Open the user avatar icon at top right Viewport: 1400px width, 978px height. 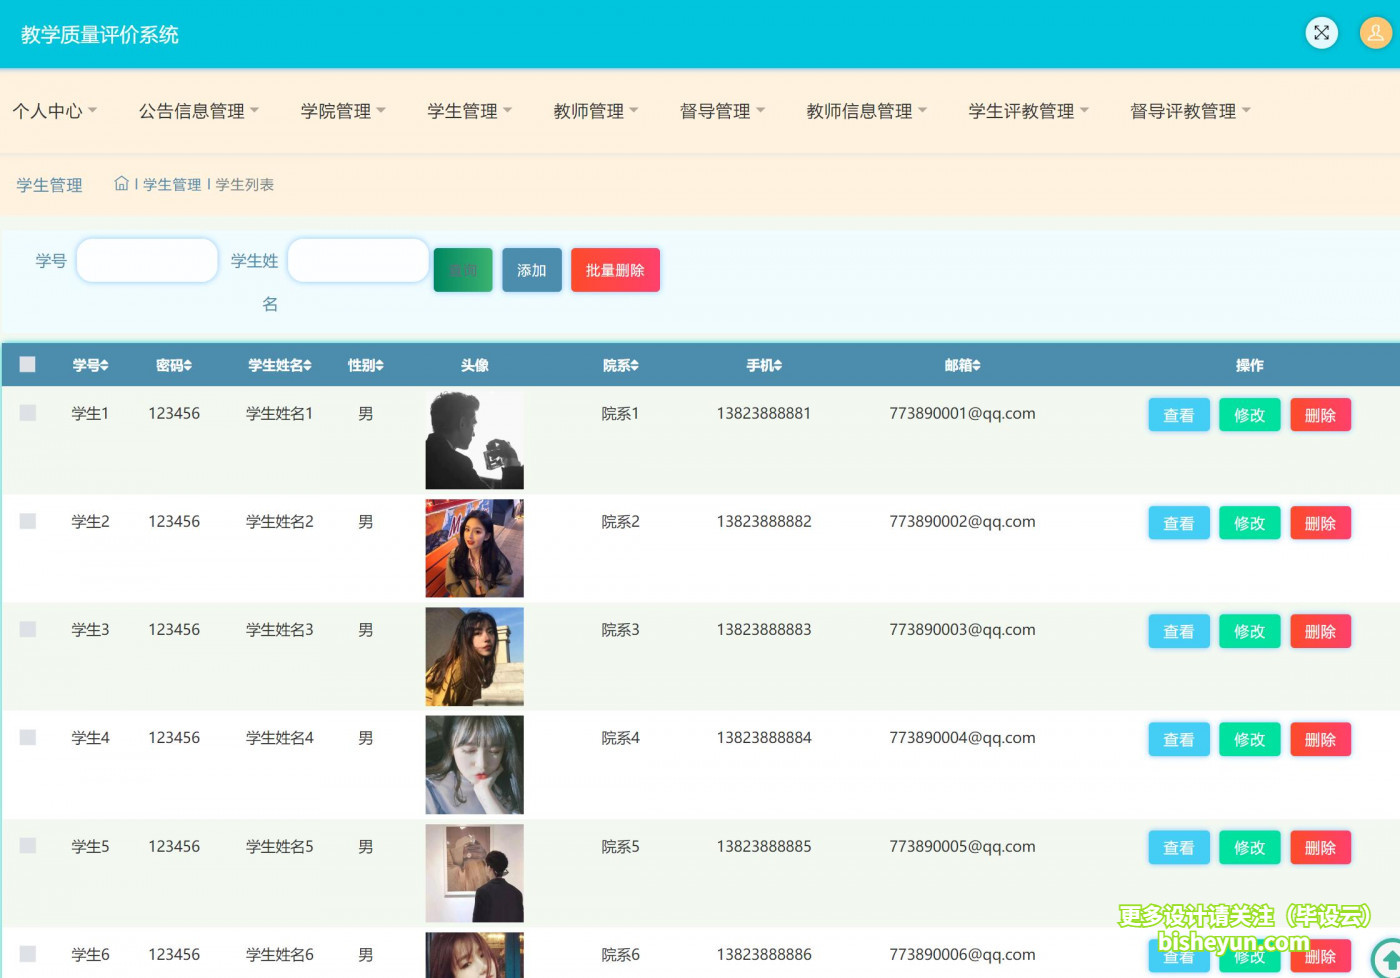pos(1374,33)
